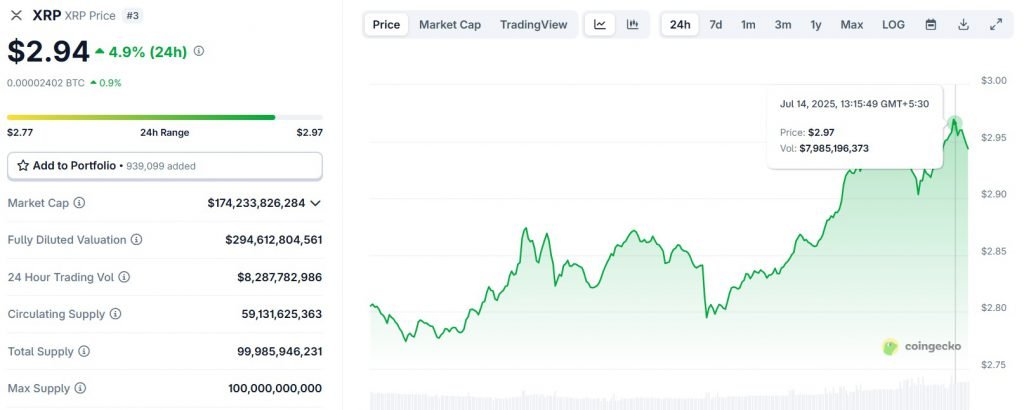Viewport: 1024px width, 410px height.
Task: Open the calendar date range picker
Action: point(931,24)
